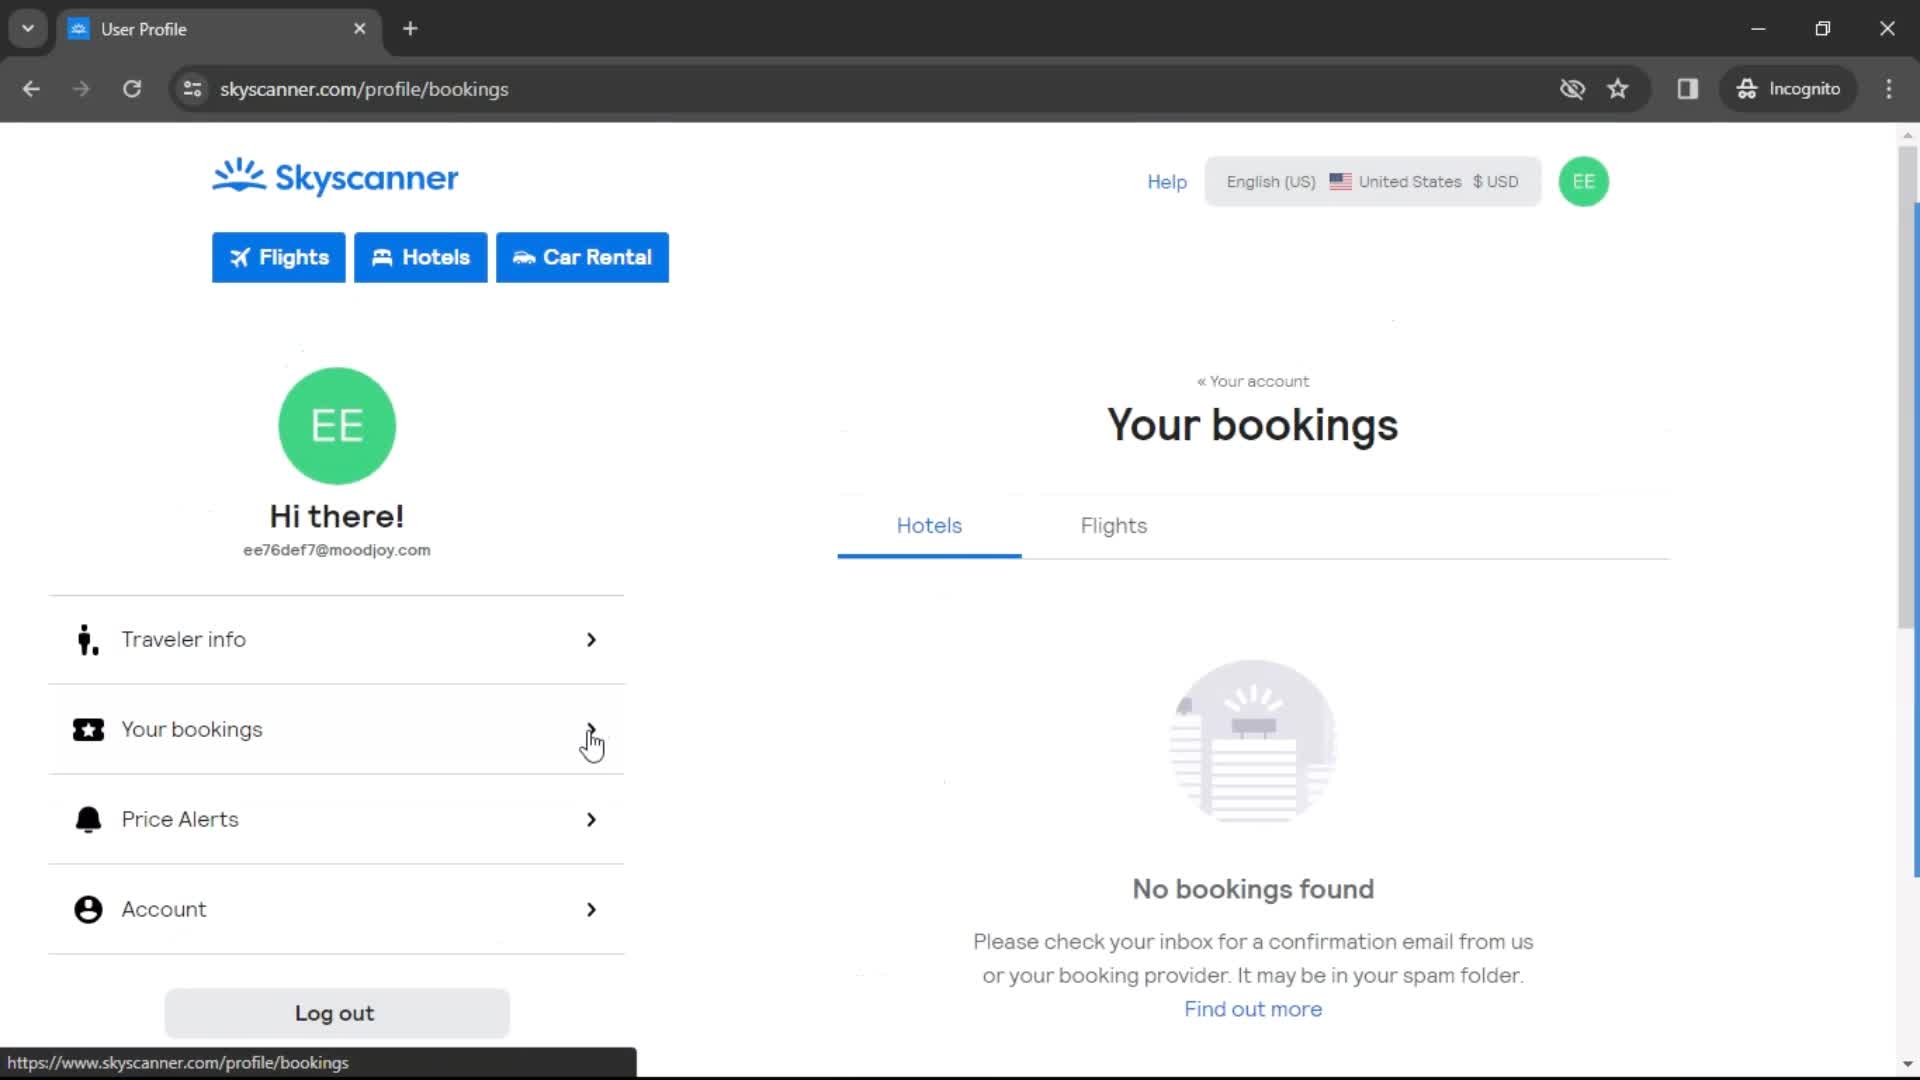Open Flights search section
Image resolution: width=1920 pixels, height=1080 pixels.
coord(278,256)
